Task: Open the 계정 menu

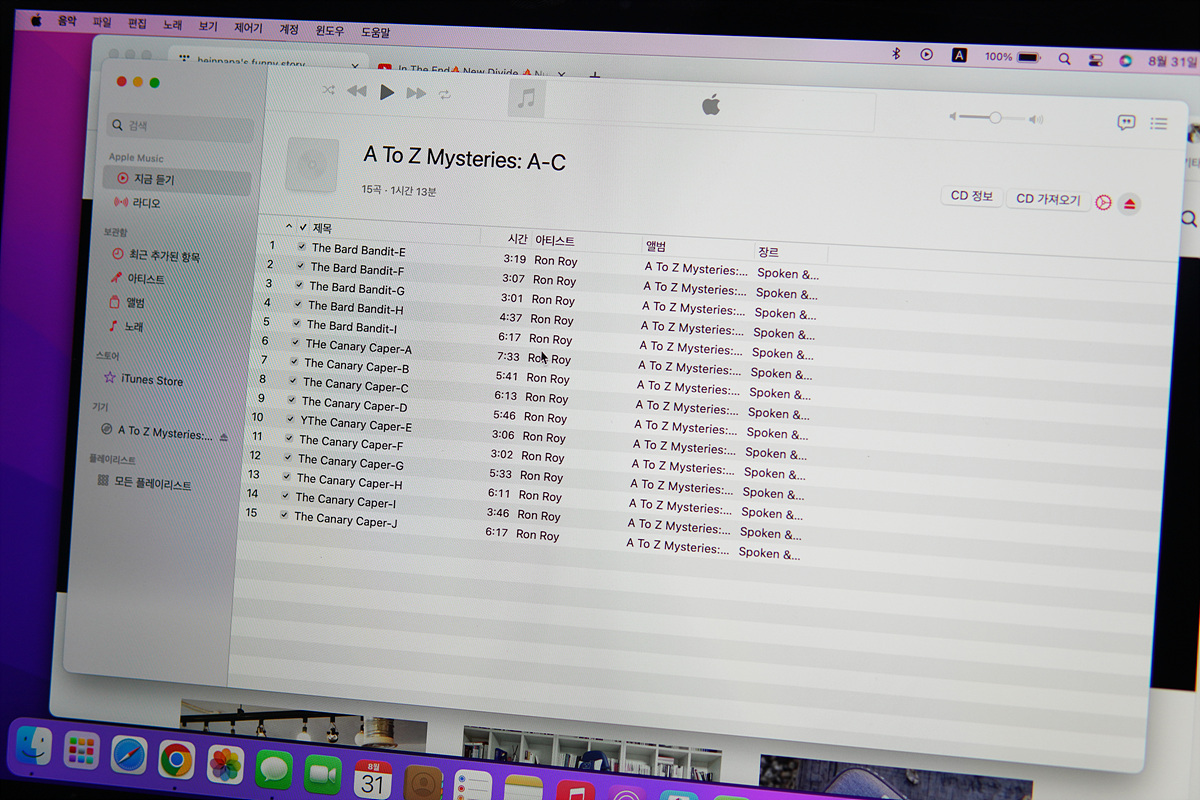Action: 289,29
